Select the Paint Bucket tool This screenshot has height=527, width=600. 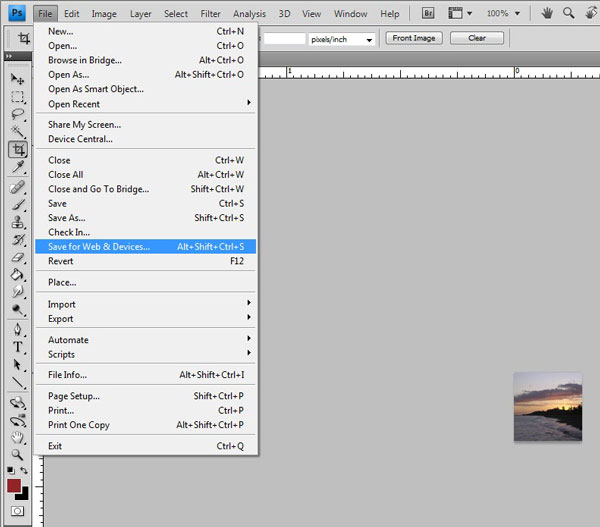click(18, 274)
